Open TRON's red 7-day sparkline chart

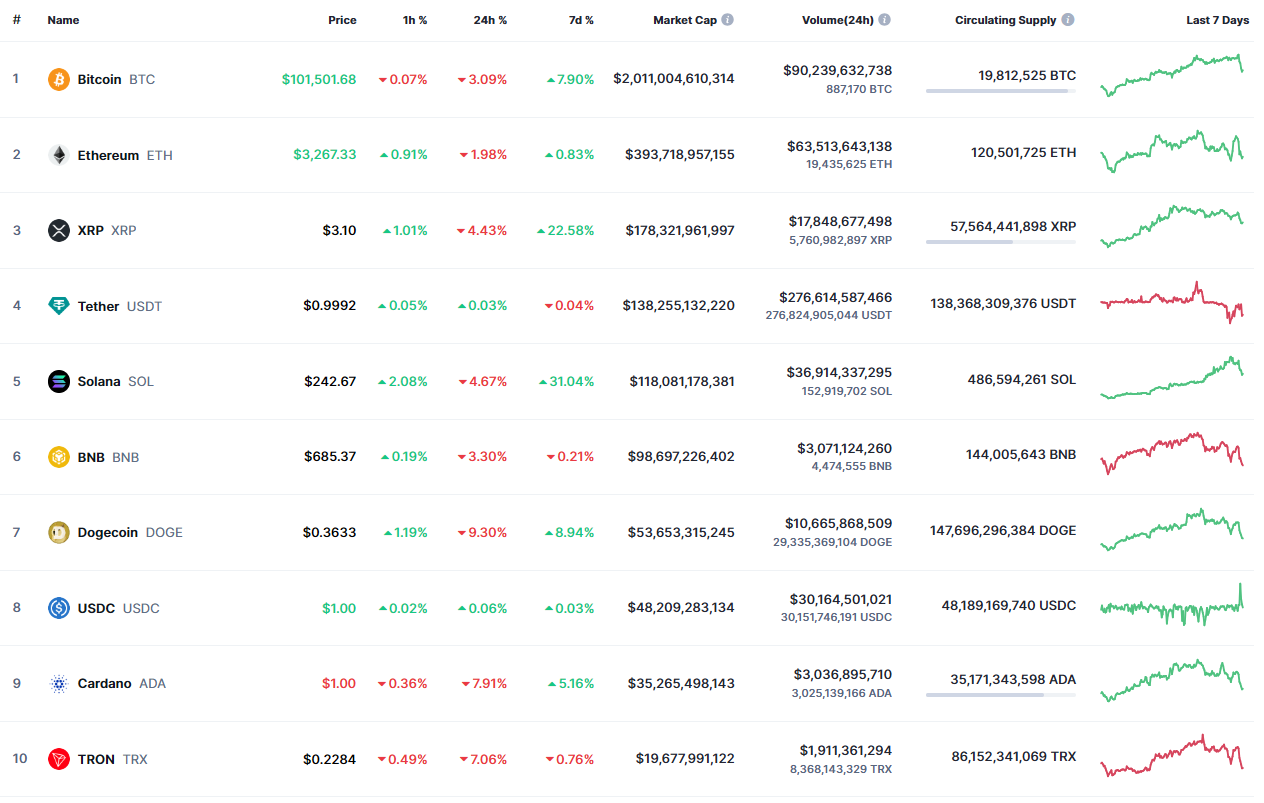point(1172,755)
